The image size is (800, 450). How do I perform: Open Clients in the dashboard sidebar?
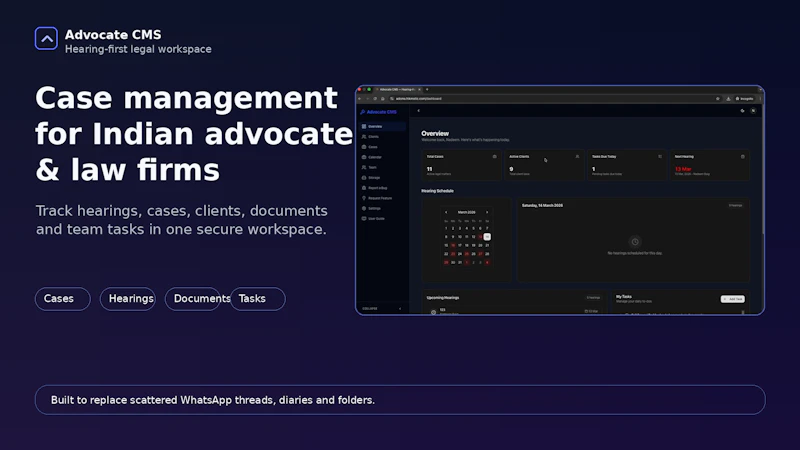click(x=383, y=137)
